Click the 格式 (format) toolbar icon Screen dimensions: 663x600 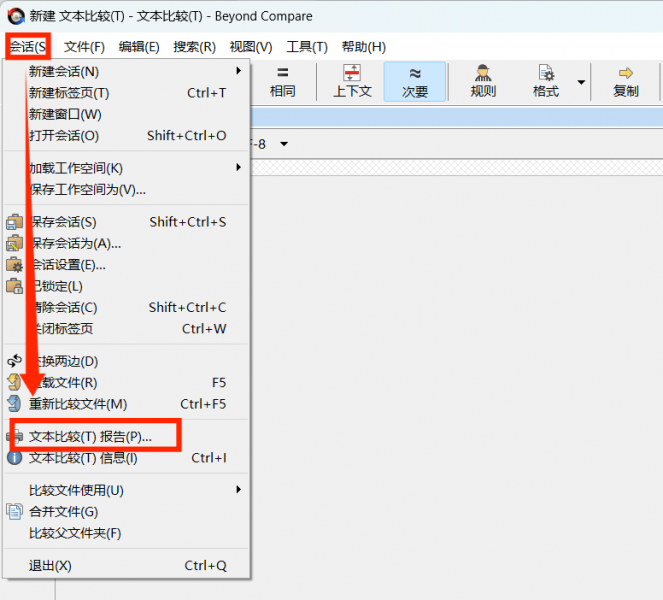click(x=545, y=82)
